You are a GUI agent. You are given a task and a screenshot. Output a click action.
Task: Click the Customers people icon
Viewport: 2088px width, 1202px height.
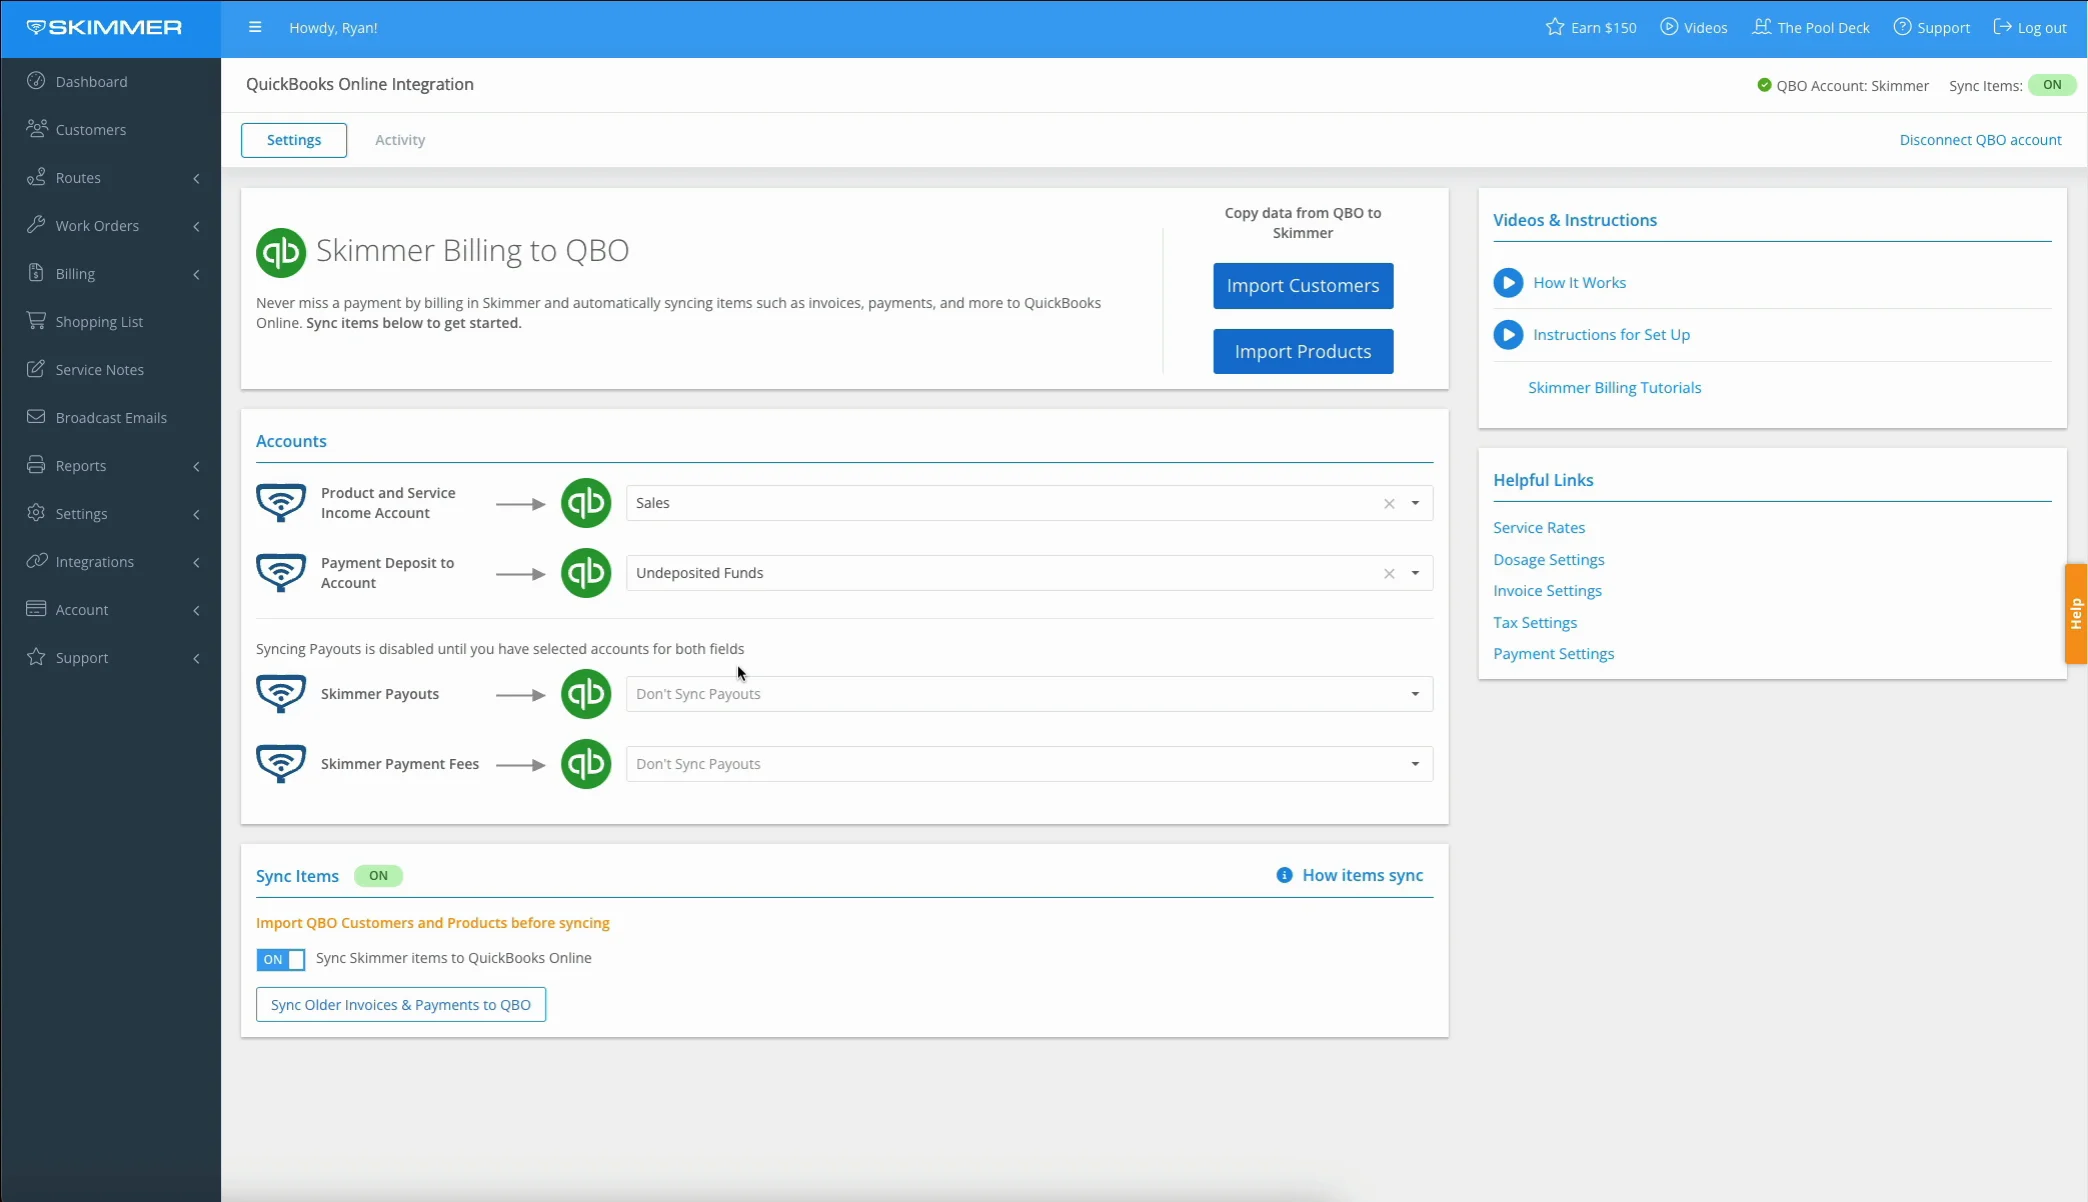(x=37, y=129)
